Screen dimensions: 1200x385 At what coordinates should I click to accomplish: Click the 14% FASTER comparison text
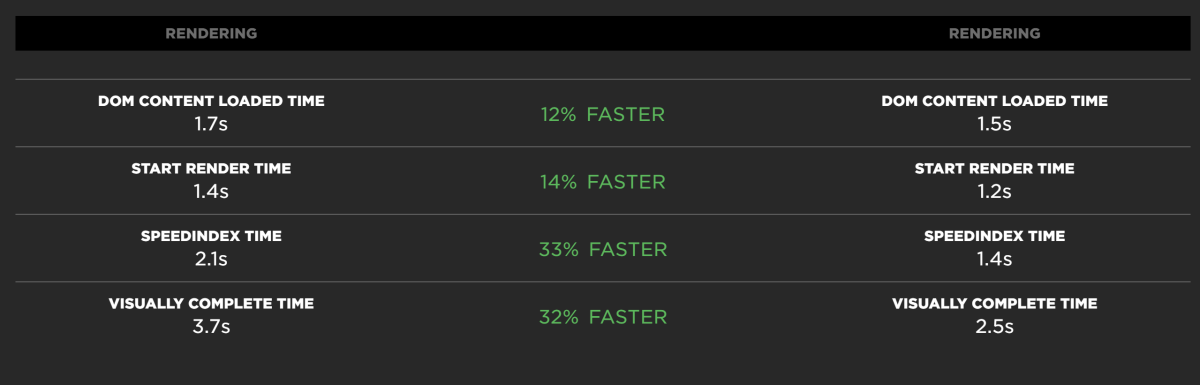(603, 182)
